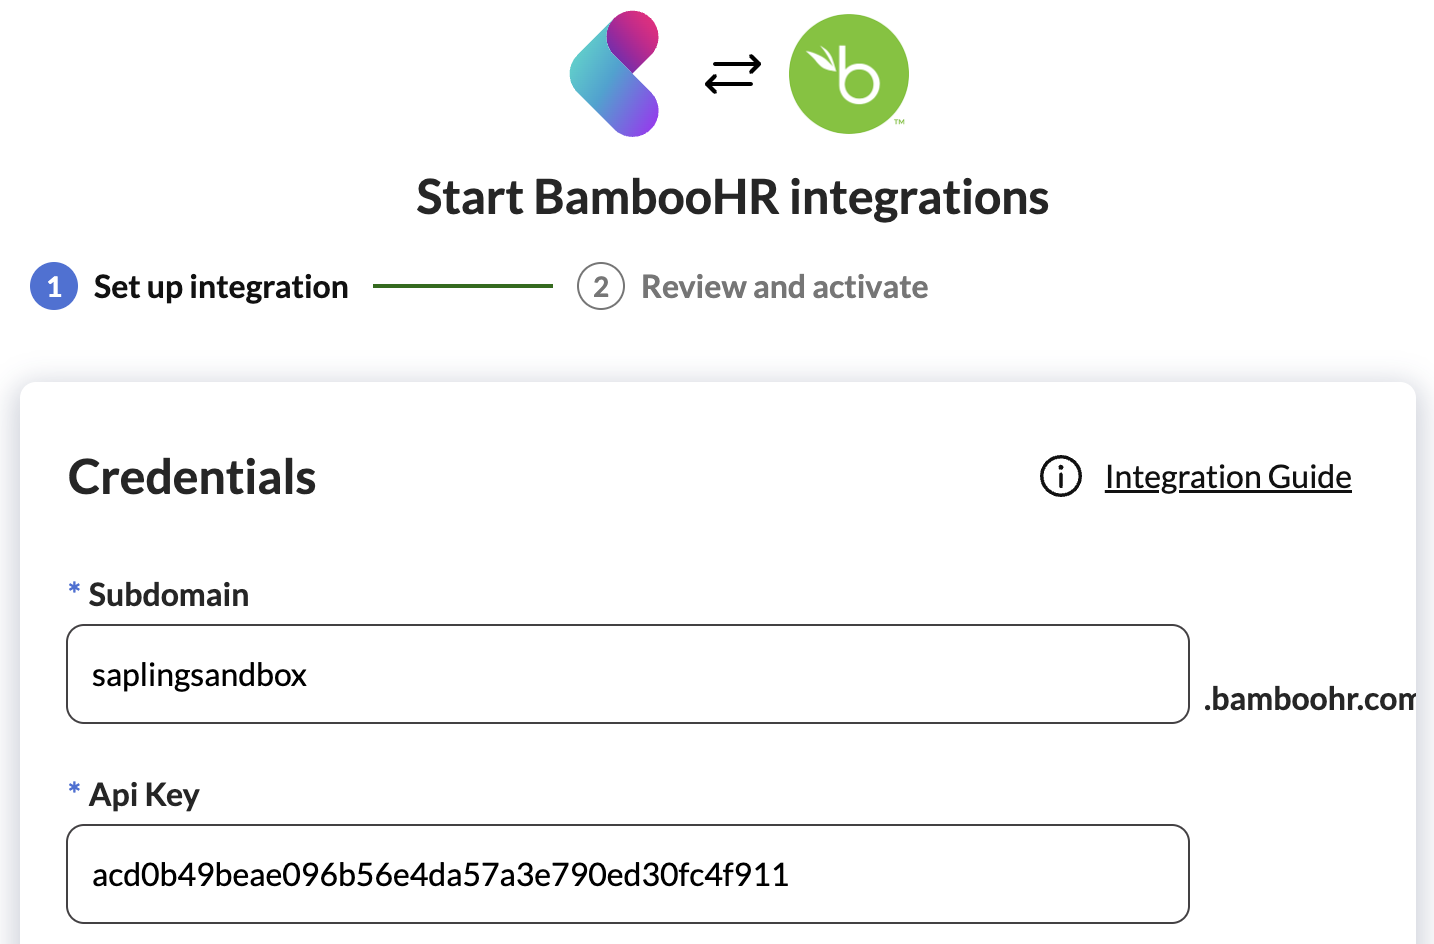Click the progress line between steps

pos(462,286)
